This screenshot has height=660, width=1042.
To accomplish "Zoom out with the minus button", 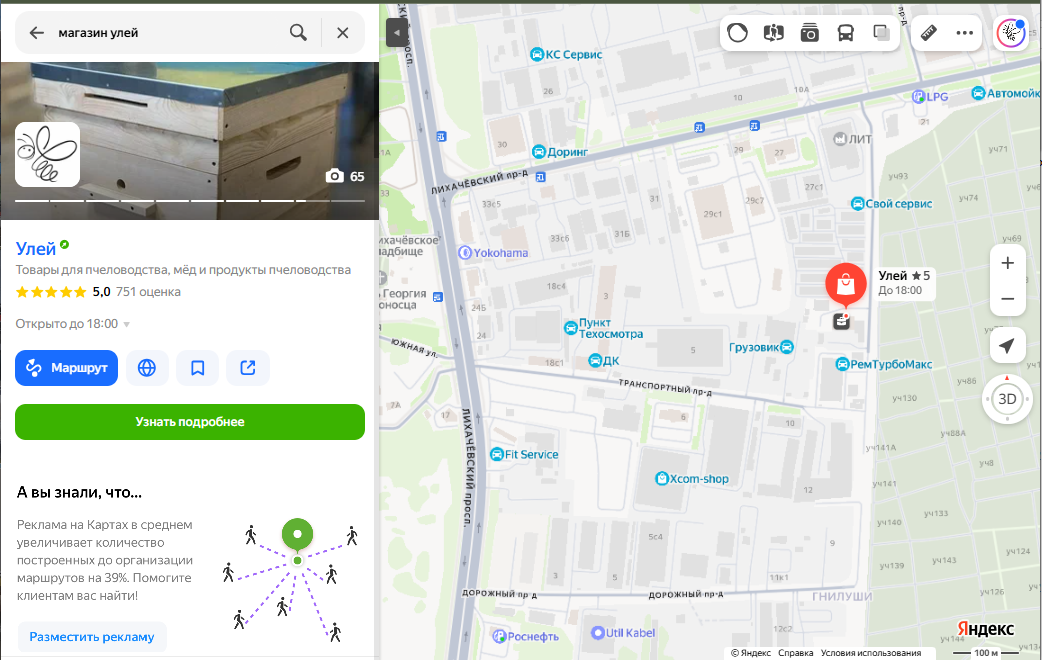I will pyautogui.click(x=1007, y=298).
